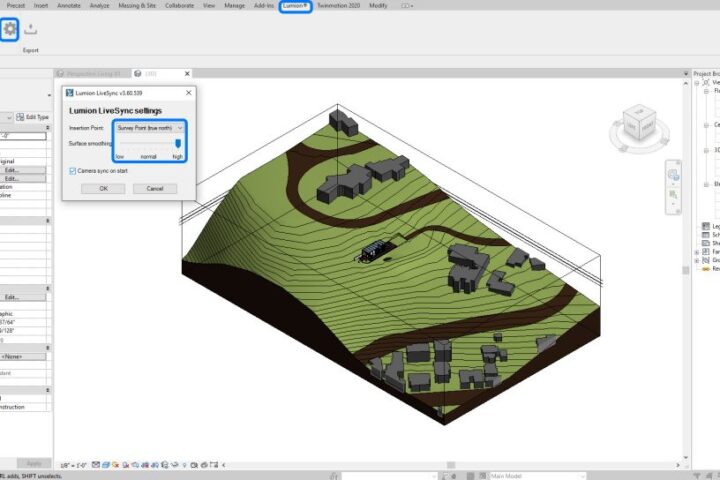Open Lumion LiveSync settings gear icon
Screen dimensions: 720x480
[9, 29]
